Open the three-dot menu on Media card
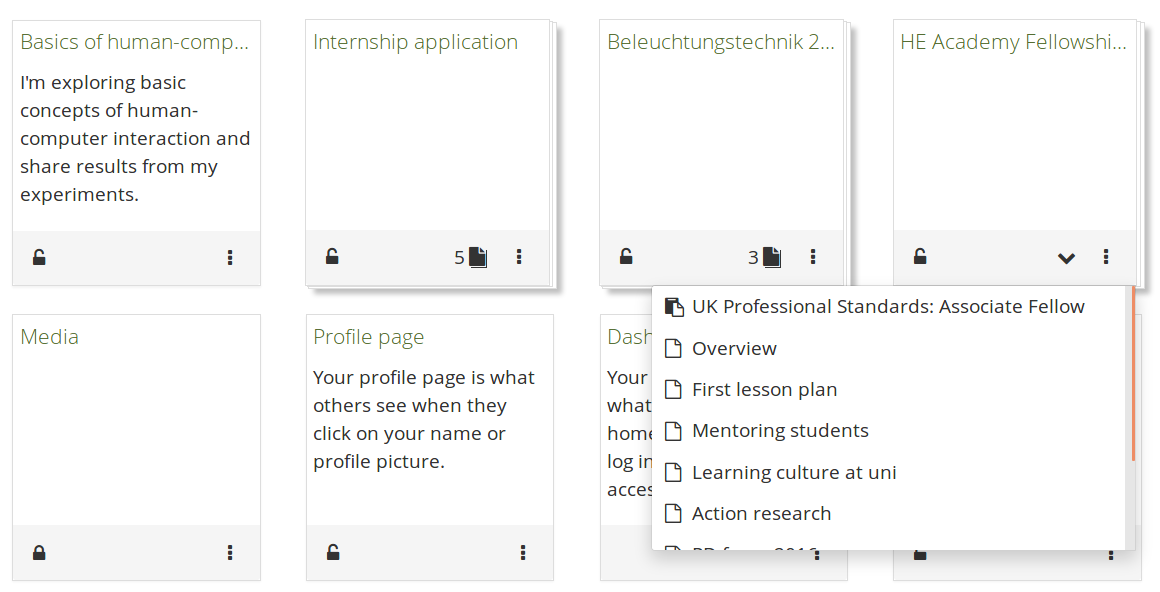Viewport: 1160px width, 592px height. (x=230, y=552)
